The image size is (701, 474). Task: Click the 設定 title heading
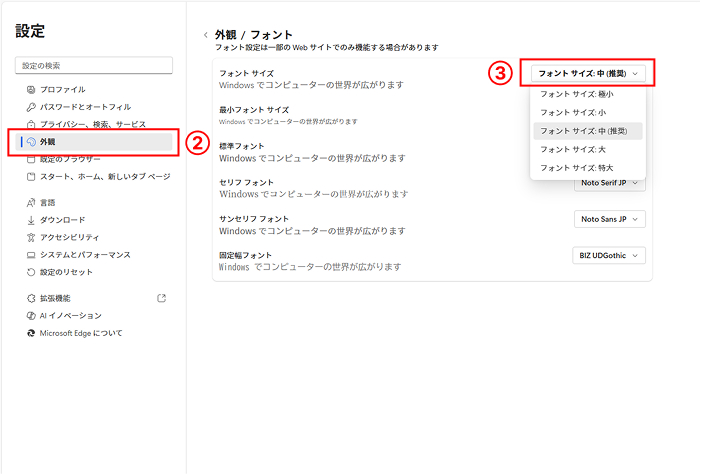(x=30, y=31)
